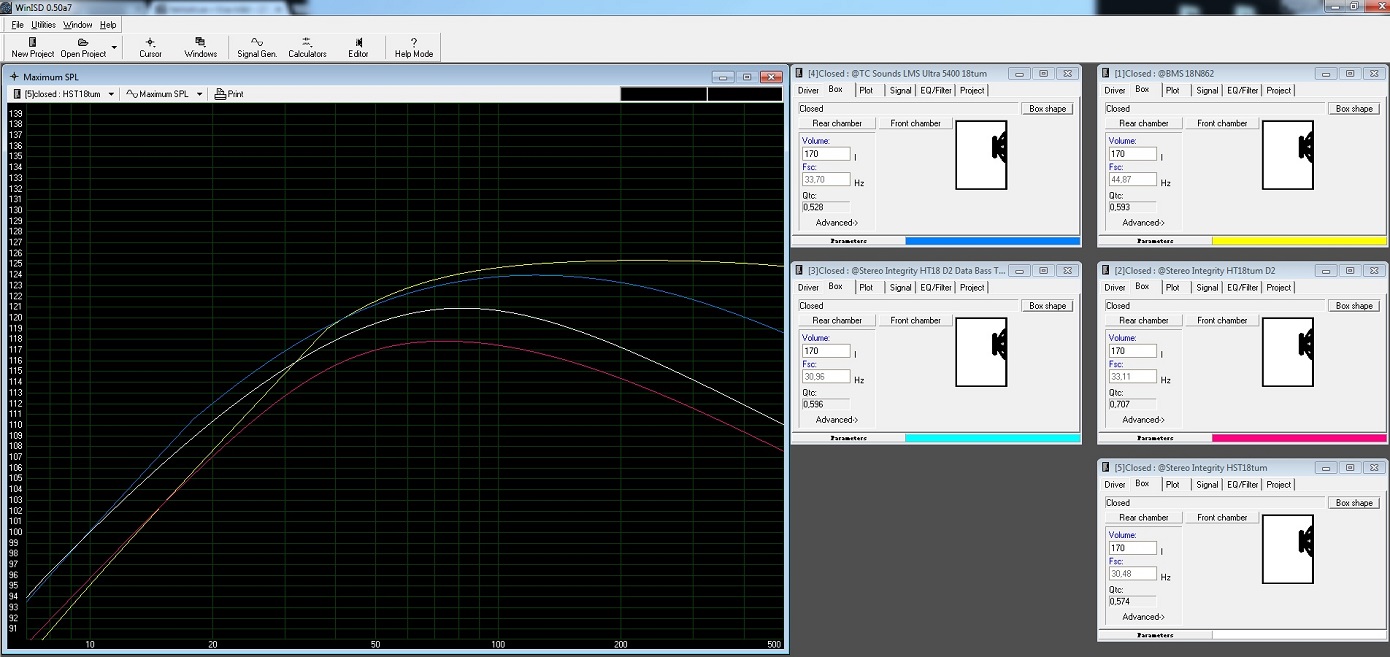The image size is (1390, 657).
Task: Click the Volume field in TC Sounds LMS window
Action: point(826,154)
